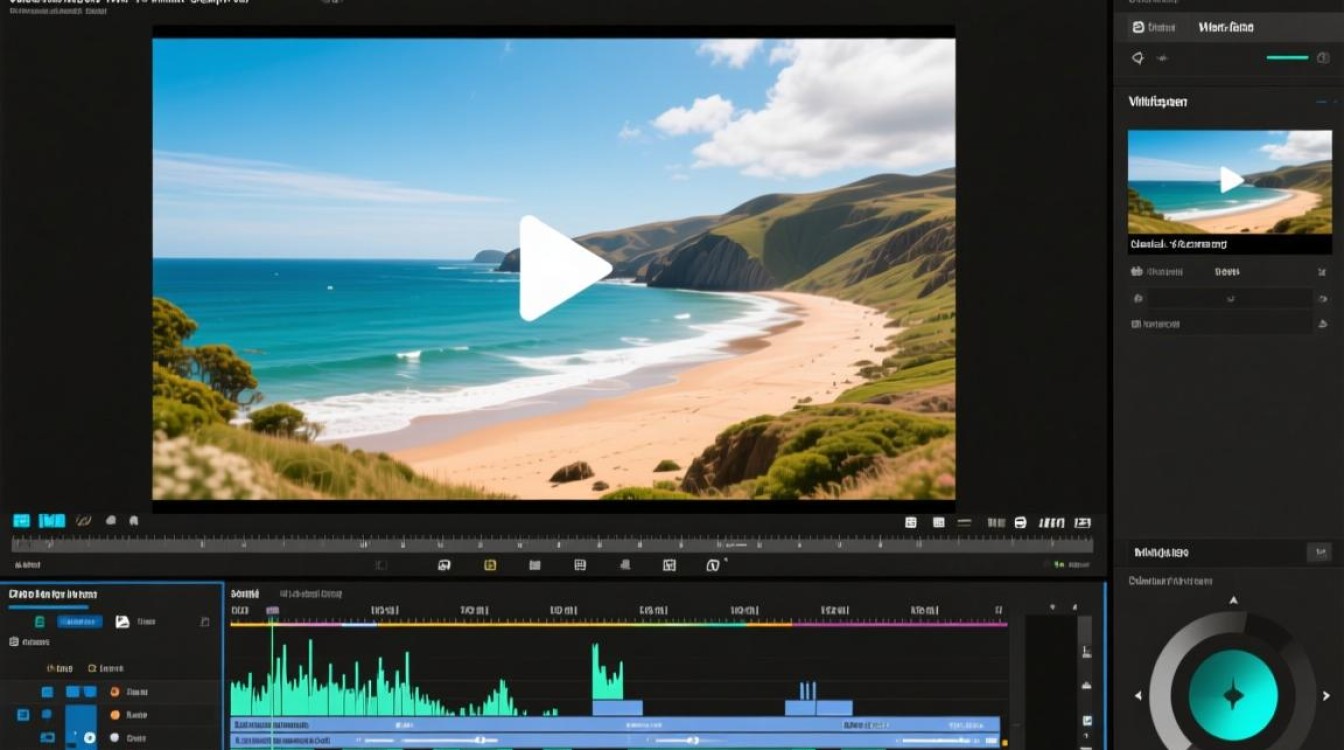This screenshot has height=750, width=1344.
Task: Switch to the bold white tab in the right panel
Action: [x=1226, y=27]
